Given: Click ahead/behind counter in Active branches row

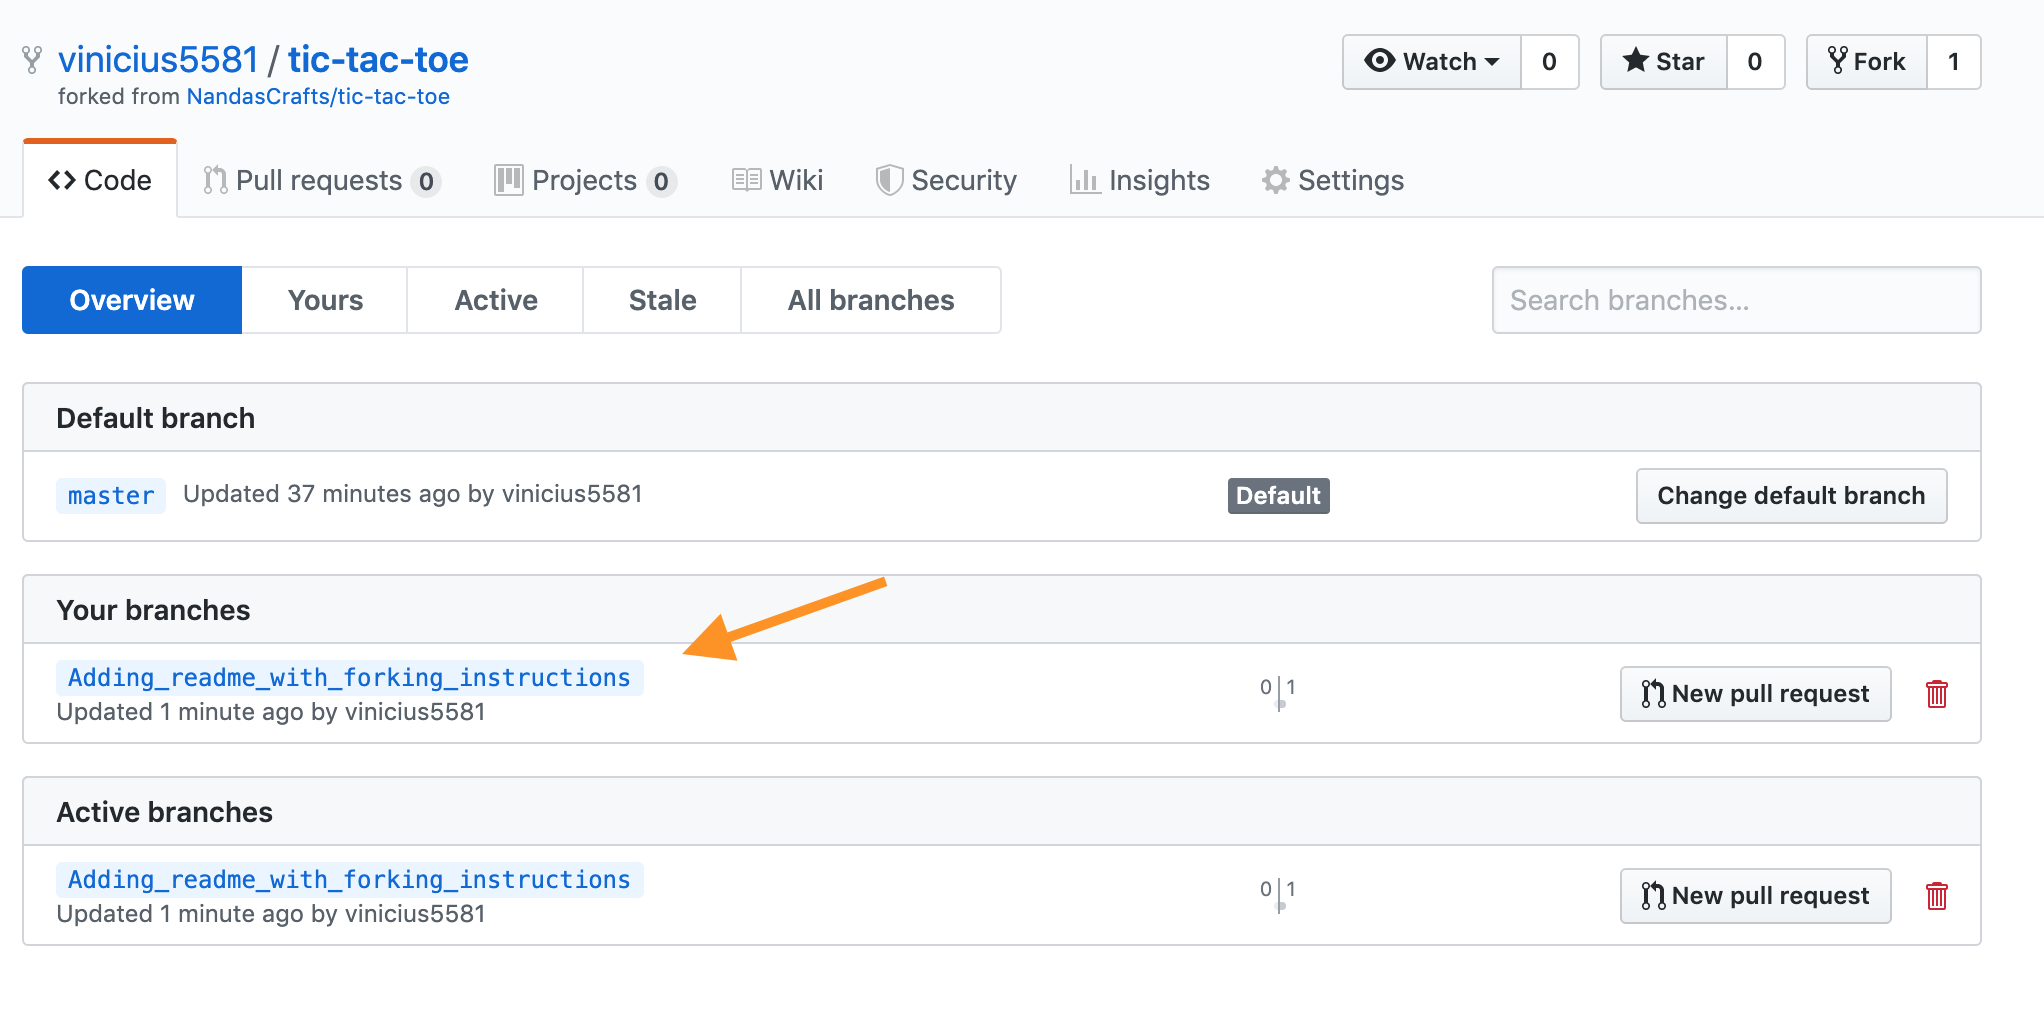Looking at the screenshot, I should [x=1278, y=894].
